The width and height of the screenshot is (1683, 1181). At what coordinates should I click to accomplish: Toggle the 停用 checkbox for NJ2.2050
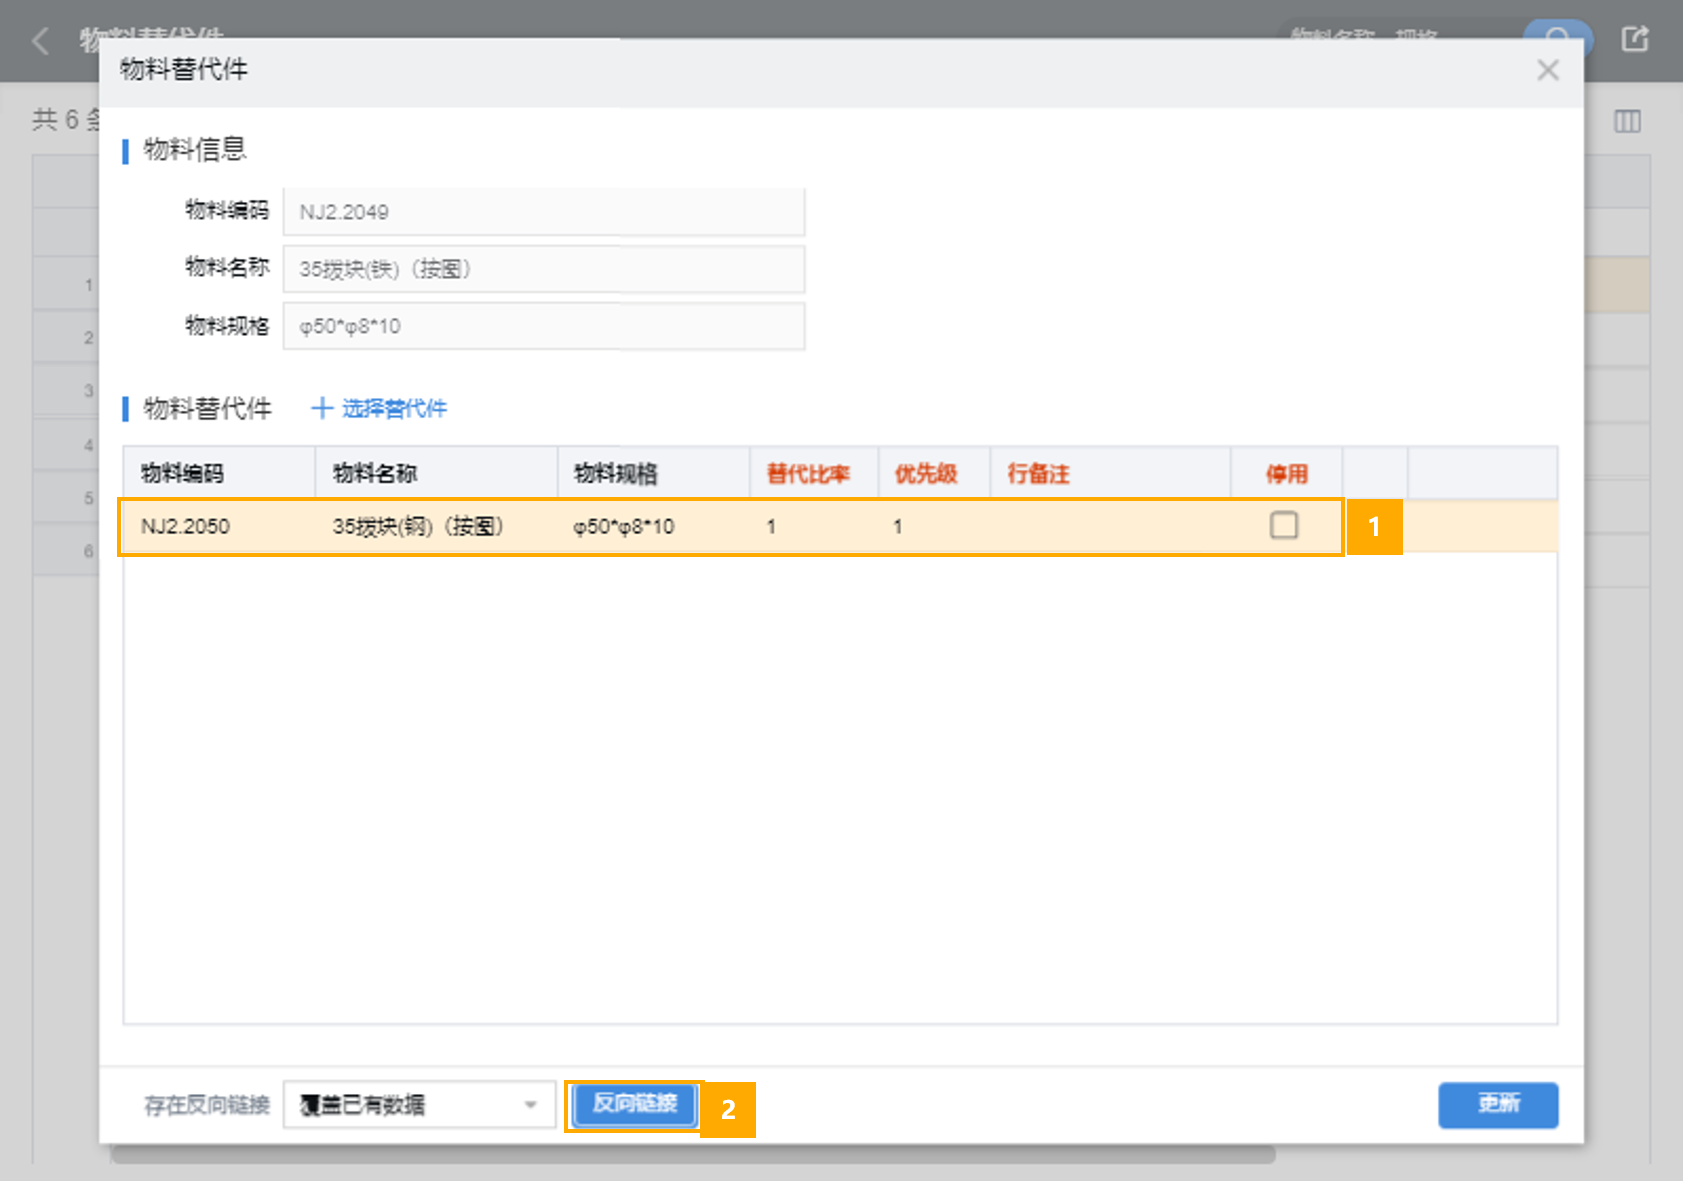(1284, 525)
